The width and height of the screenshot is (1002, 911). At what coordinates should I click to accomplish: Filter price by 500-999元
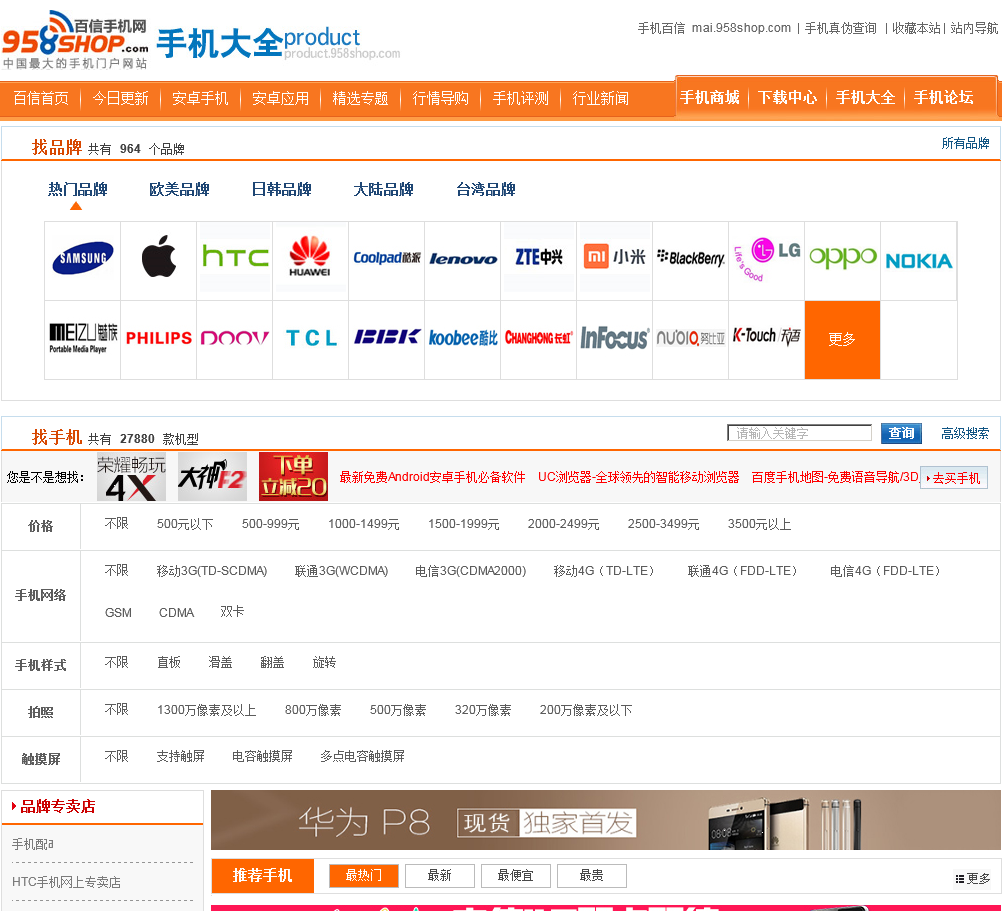(270, 524)
